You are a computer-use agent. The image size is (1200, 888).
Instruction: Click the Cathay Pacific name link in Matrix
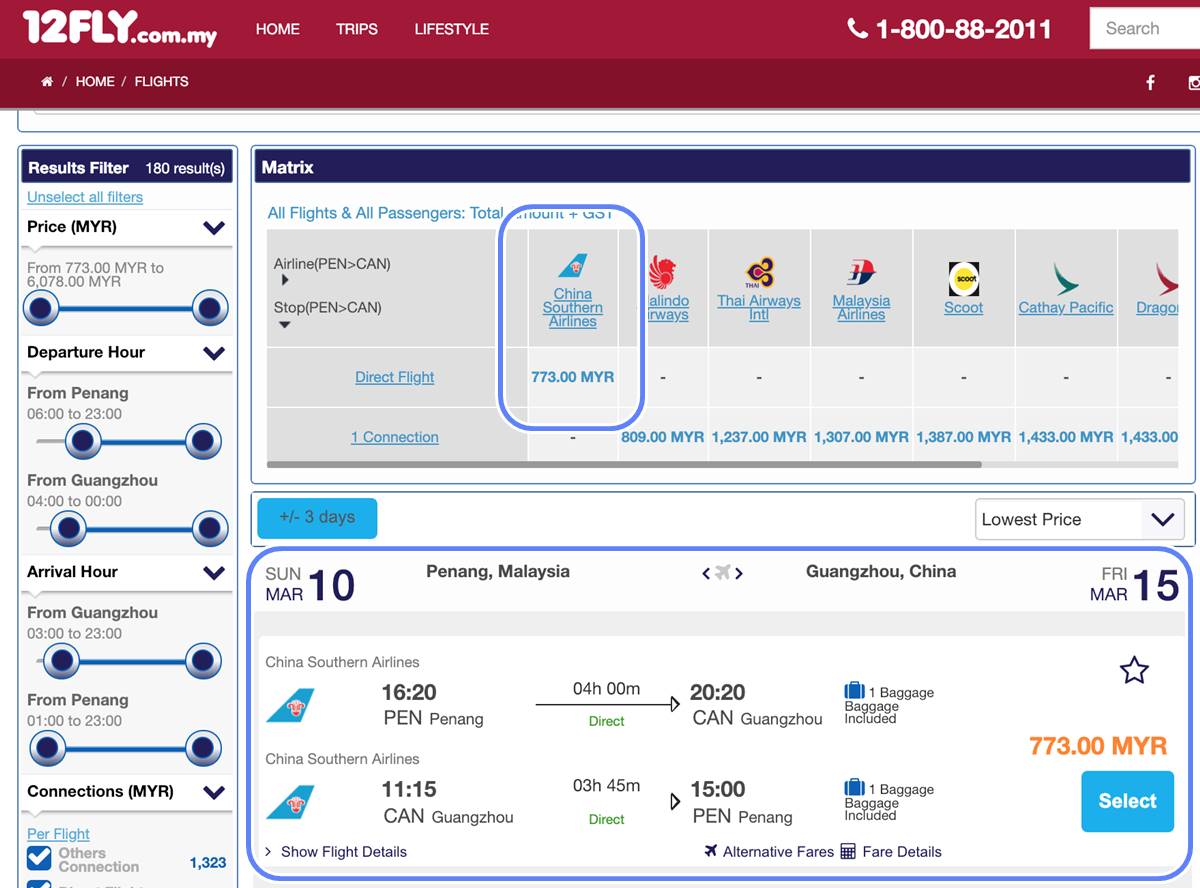tap(1066, 308)
